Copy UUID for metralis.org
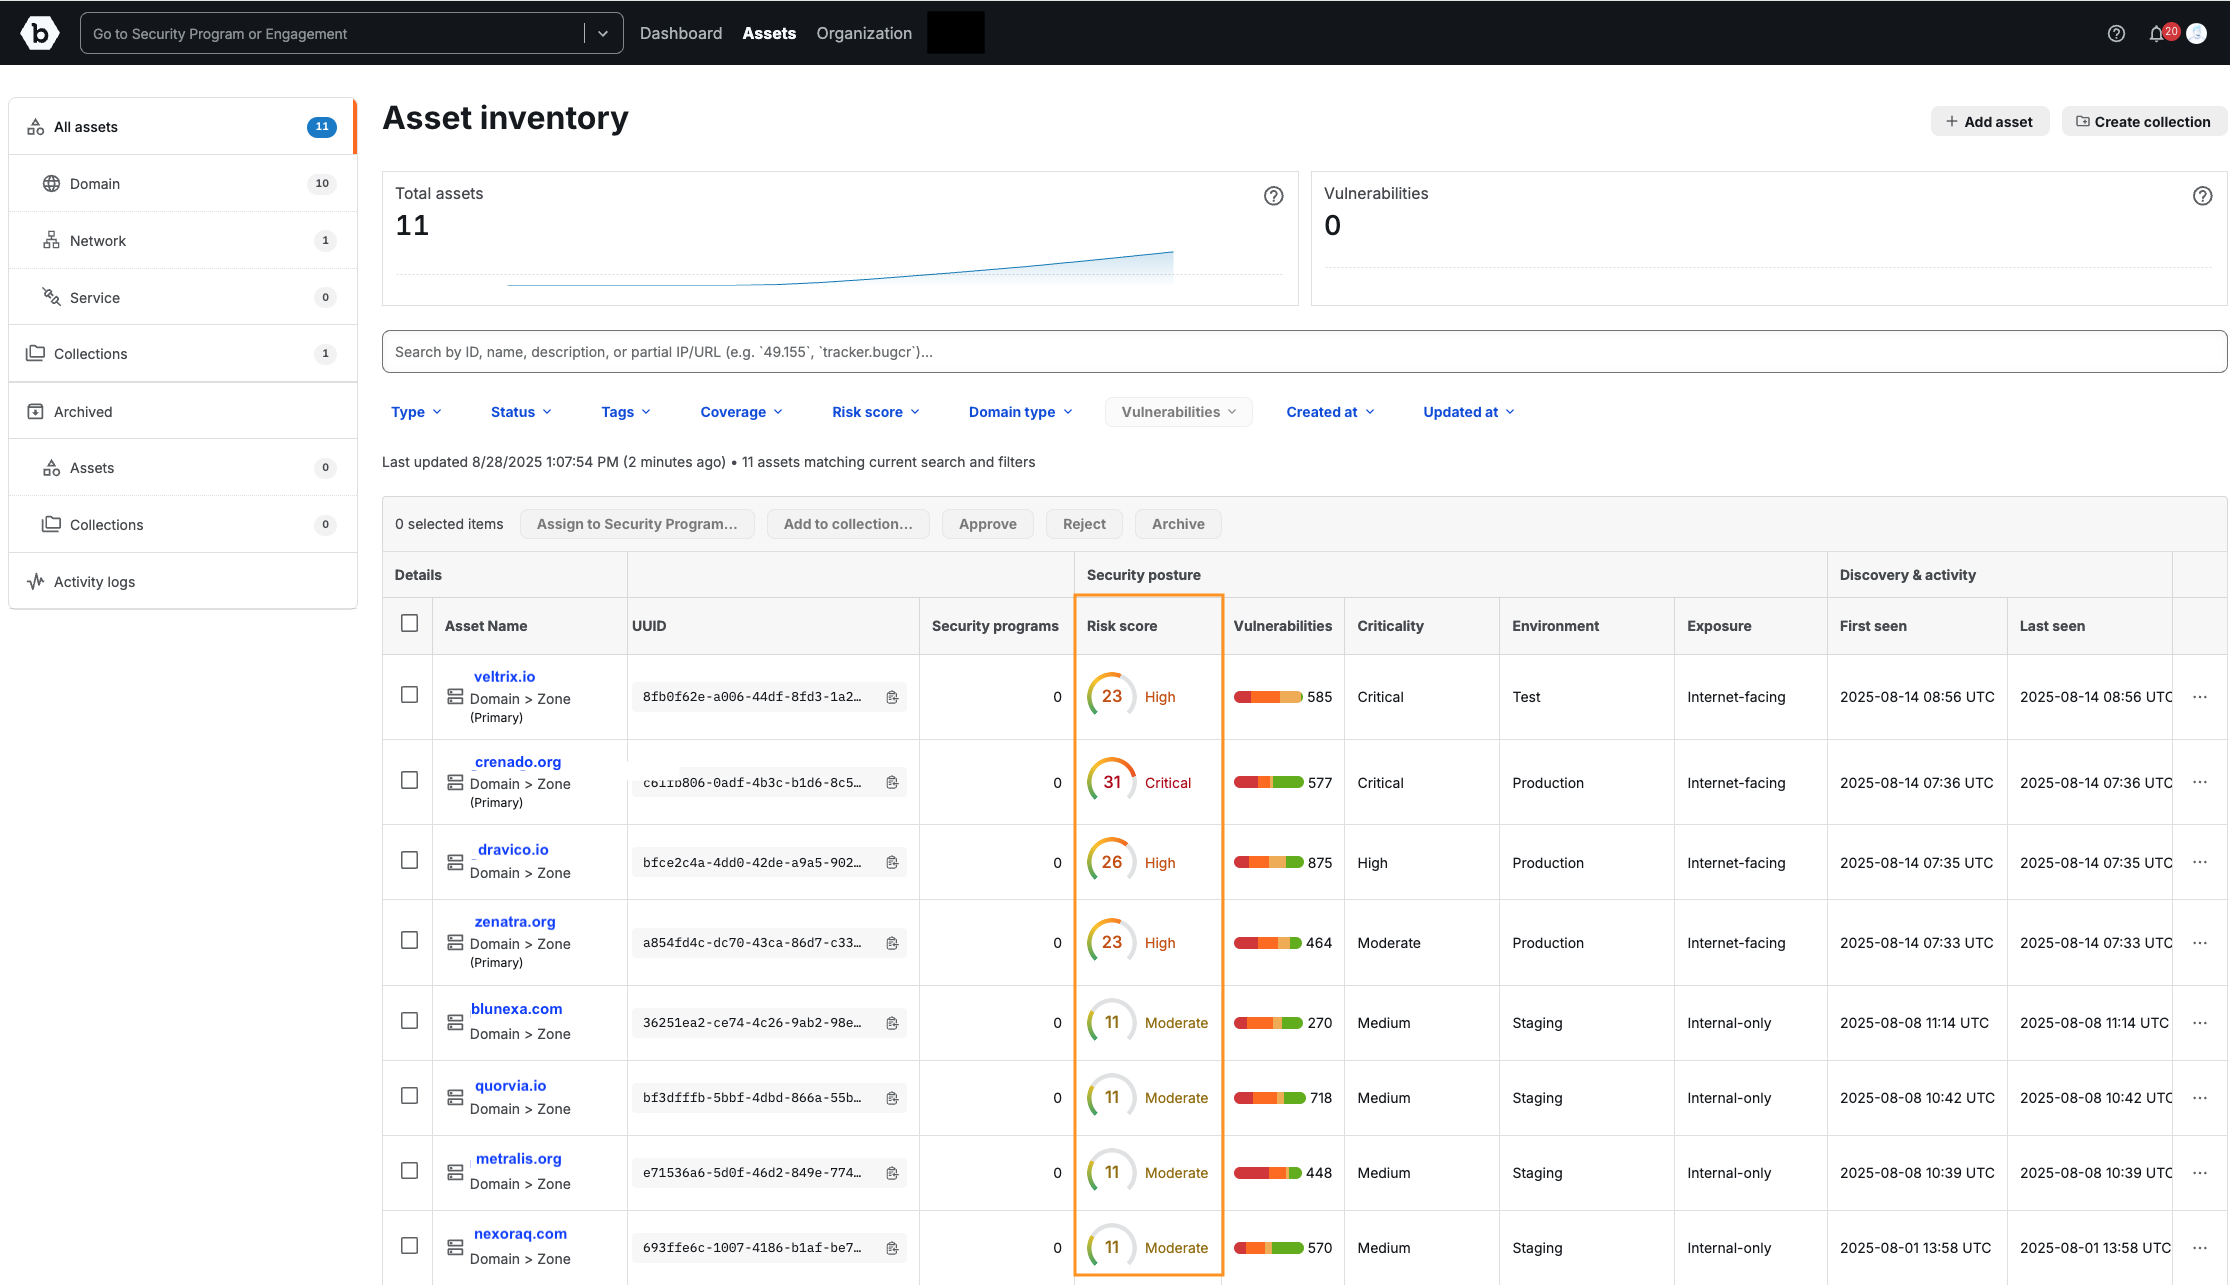This screenshot has width=2230, height=1285. (x=892, y=1173)
